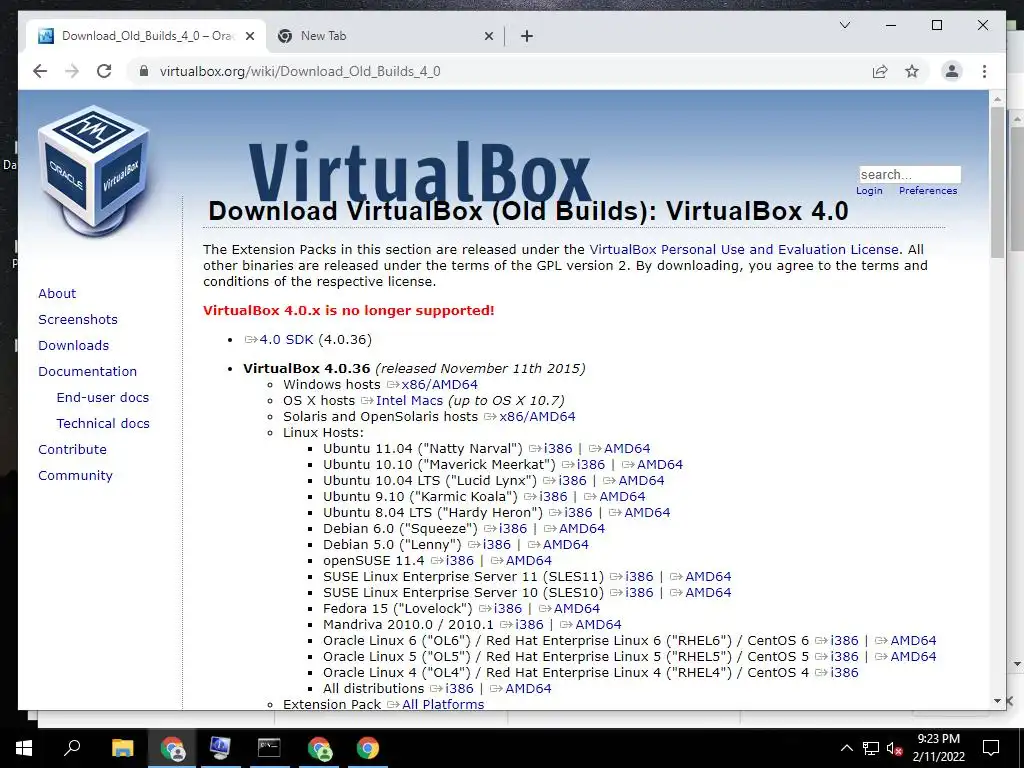The height and width of the screenshot is (768, 1024).
Task: Switch to the Download_Old_Builds_4_0 tab
Action: point(147,36)
